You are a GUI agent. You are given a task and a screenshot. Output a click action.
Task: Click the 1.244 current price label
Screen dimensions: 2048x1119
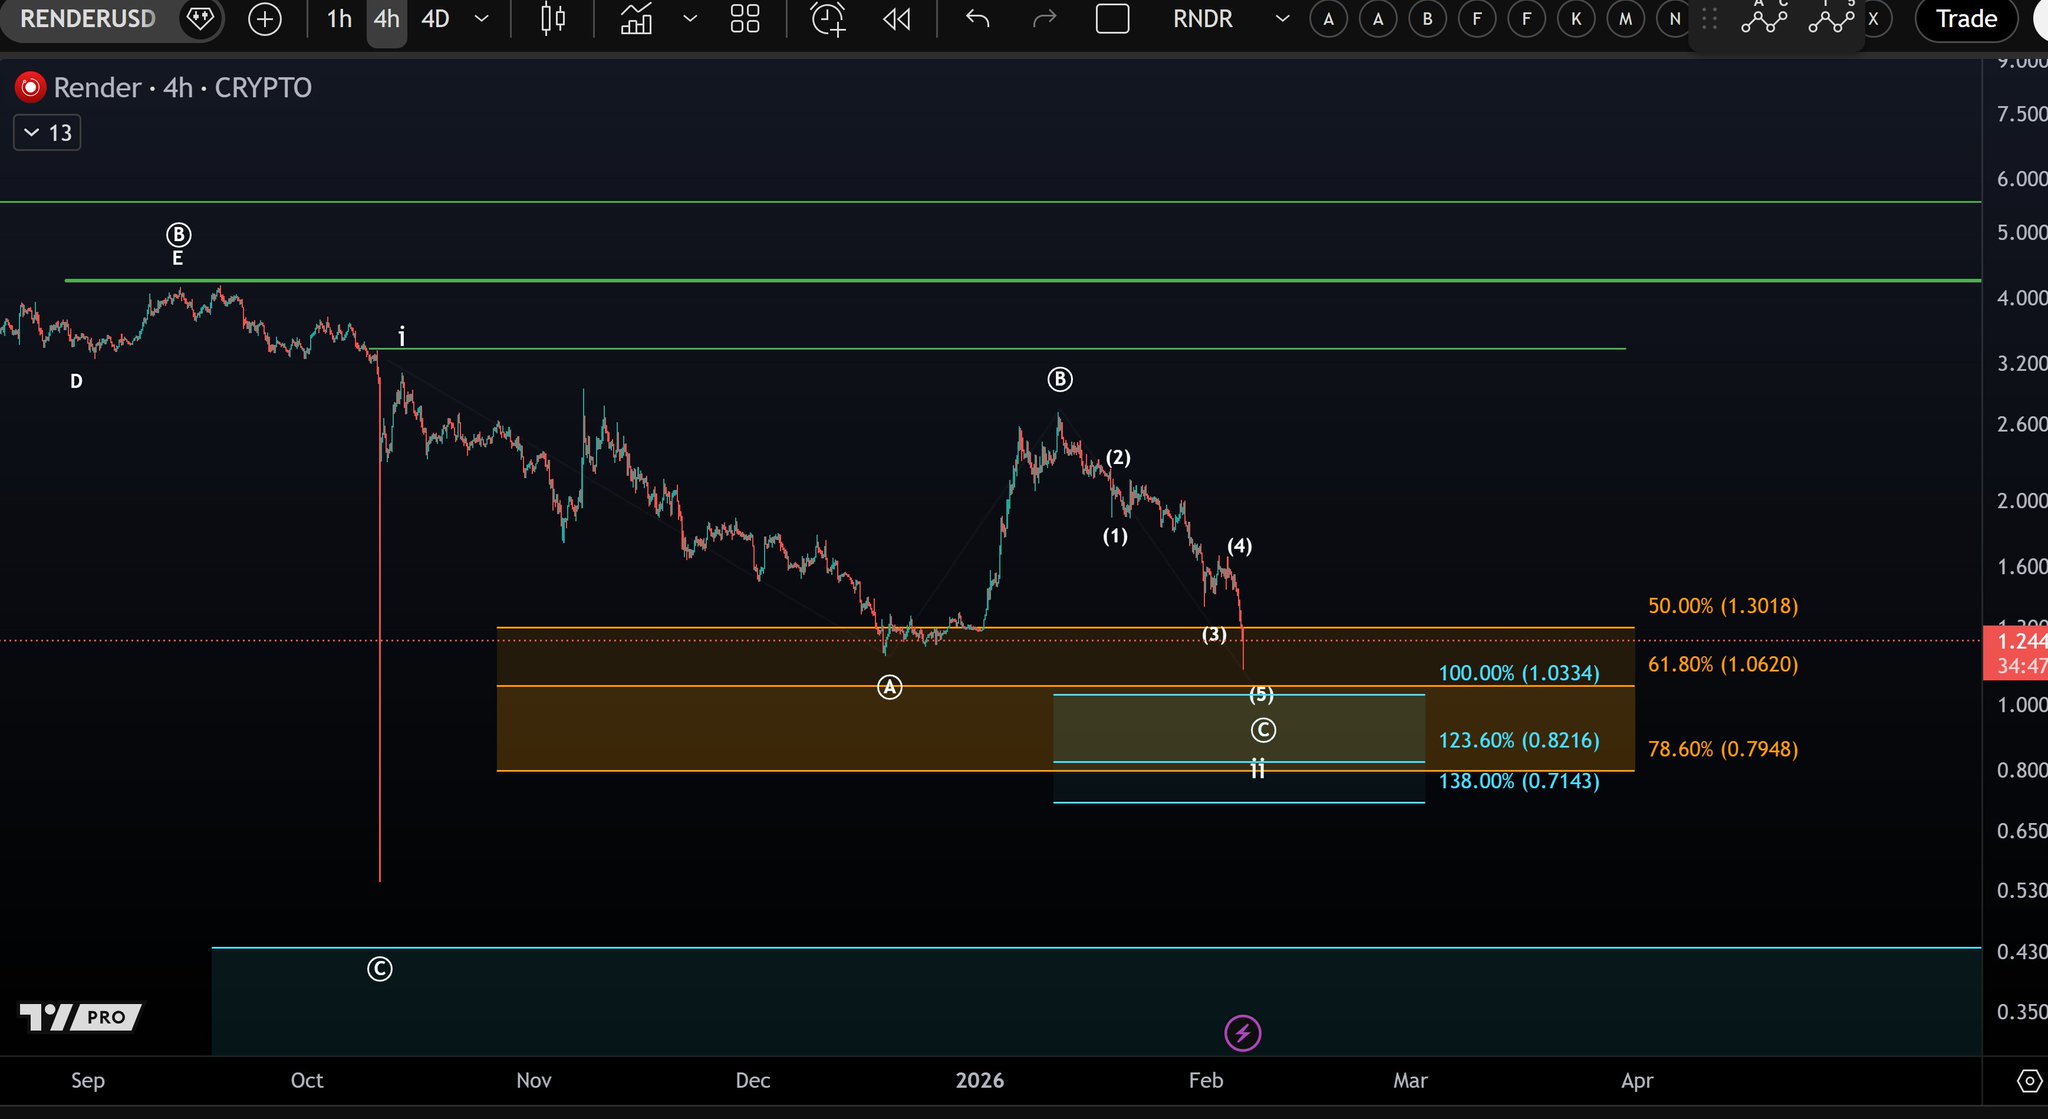[x=2018, y=641]
